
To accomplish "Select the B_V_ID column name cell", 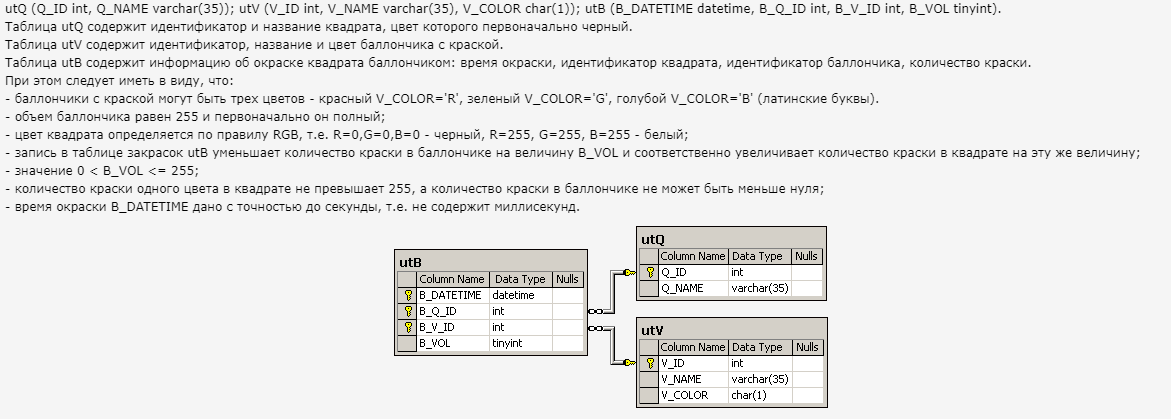I will pos(452,327).
